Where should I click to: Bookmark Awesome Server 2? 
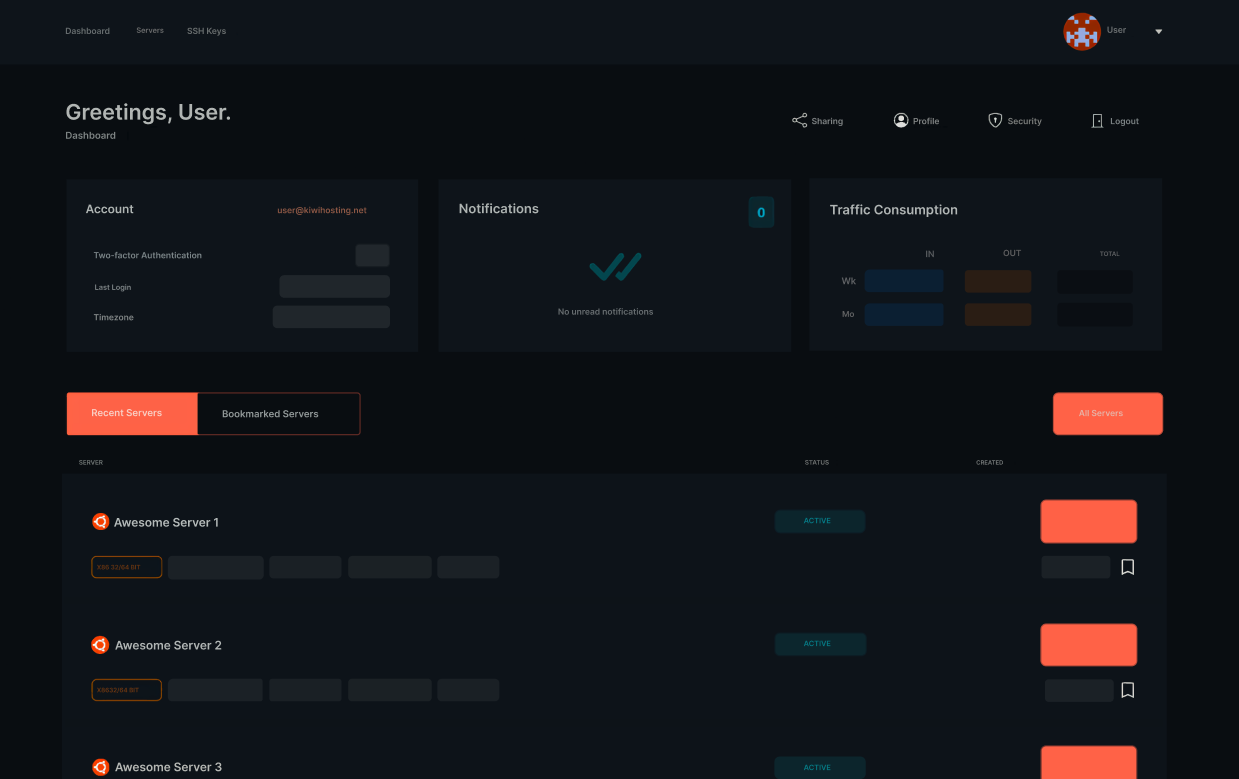(1128, 690)
